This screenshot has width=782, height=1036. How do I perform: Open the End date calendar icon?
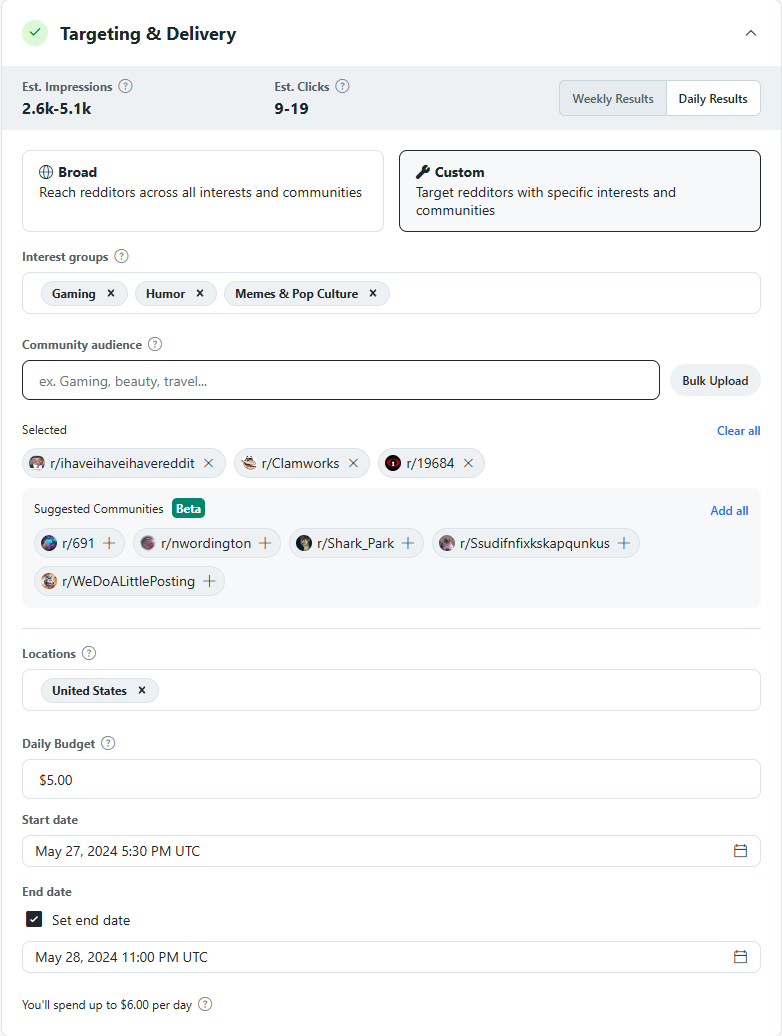click(740, 957)
